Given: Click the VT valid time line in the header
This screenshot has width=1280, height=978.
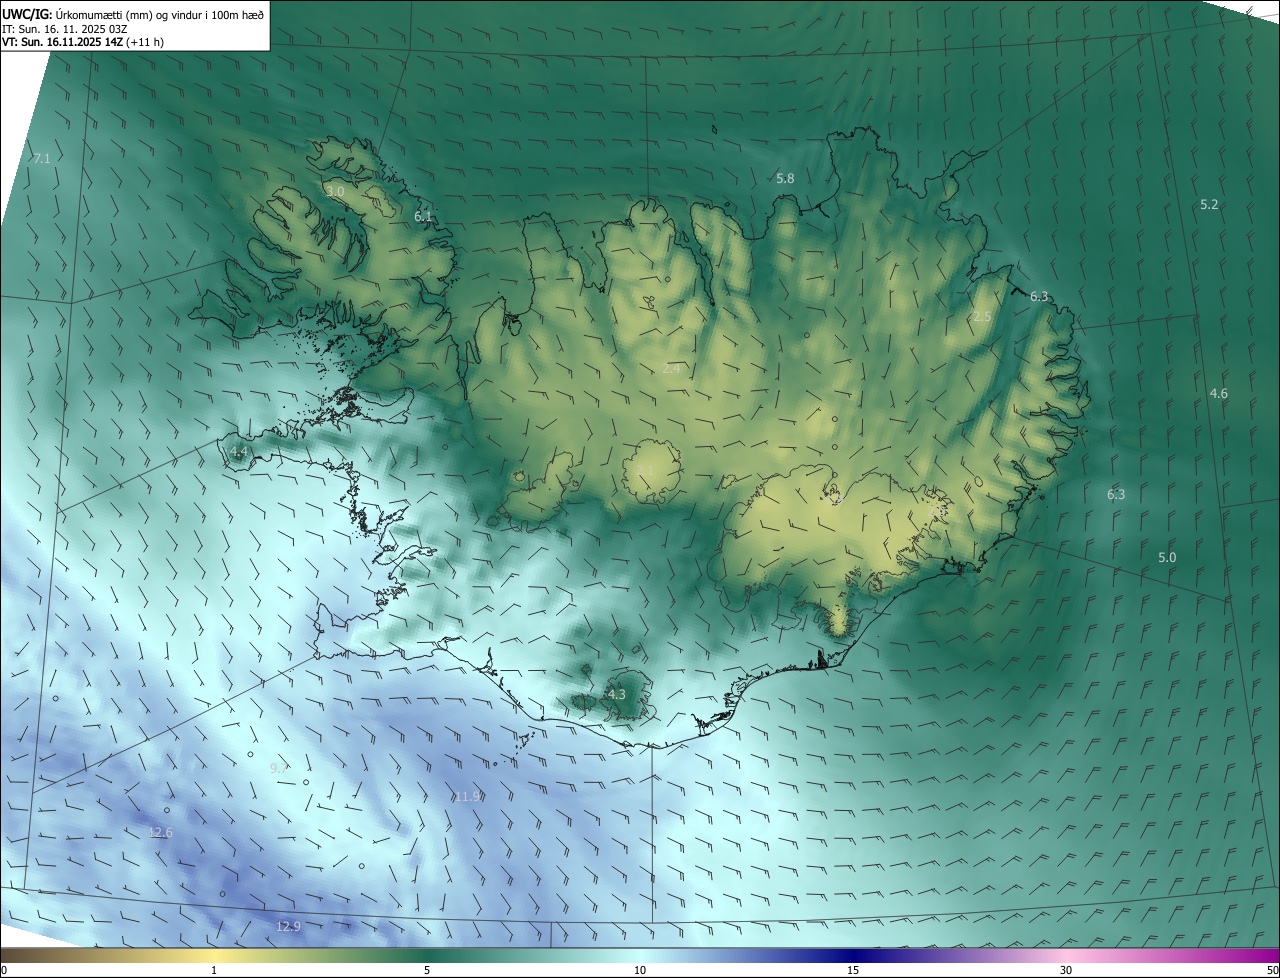Looking at the screenshot, I should tap(82, 42).
